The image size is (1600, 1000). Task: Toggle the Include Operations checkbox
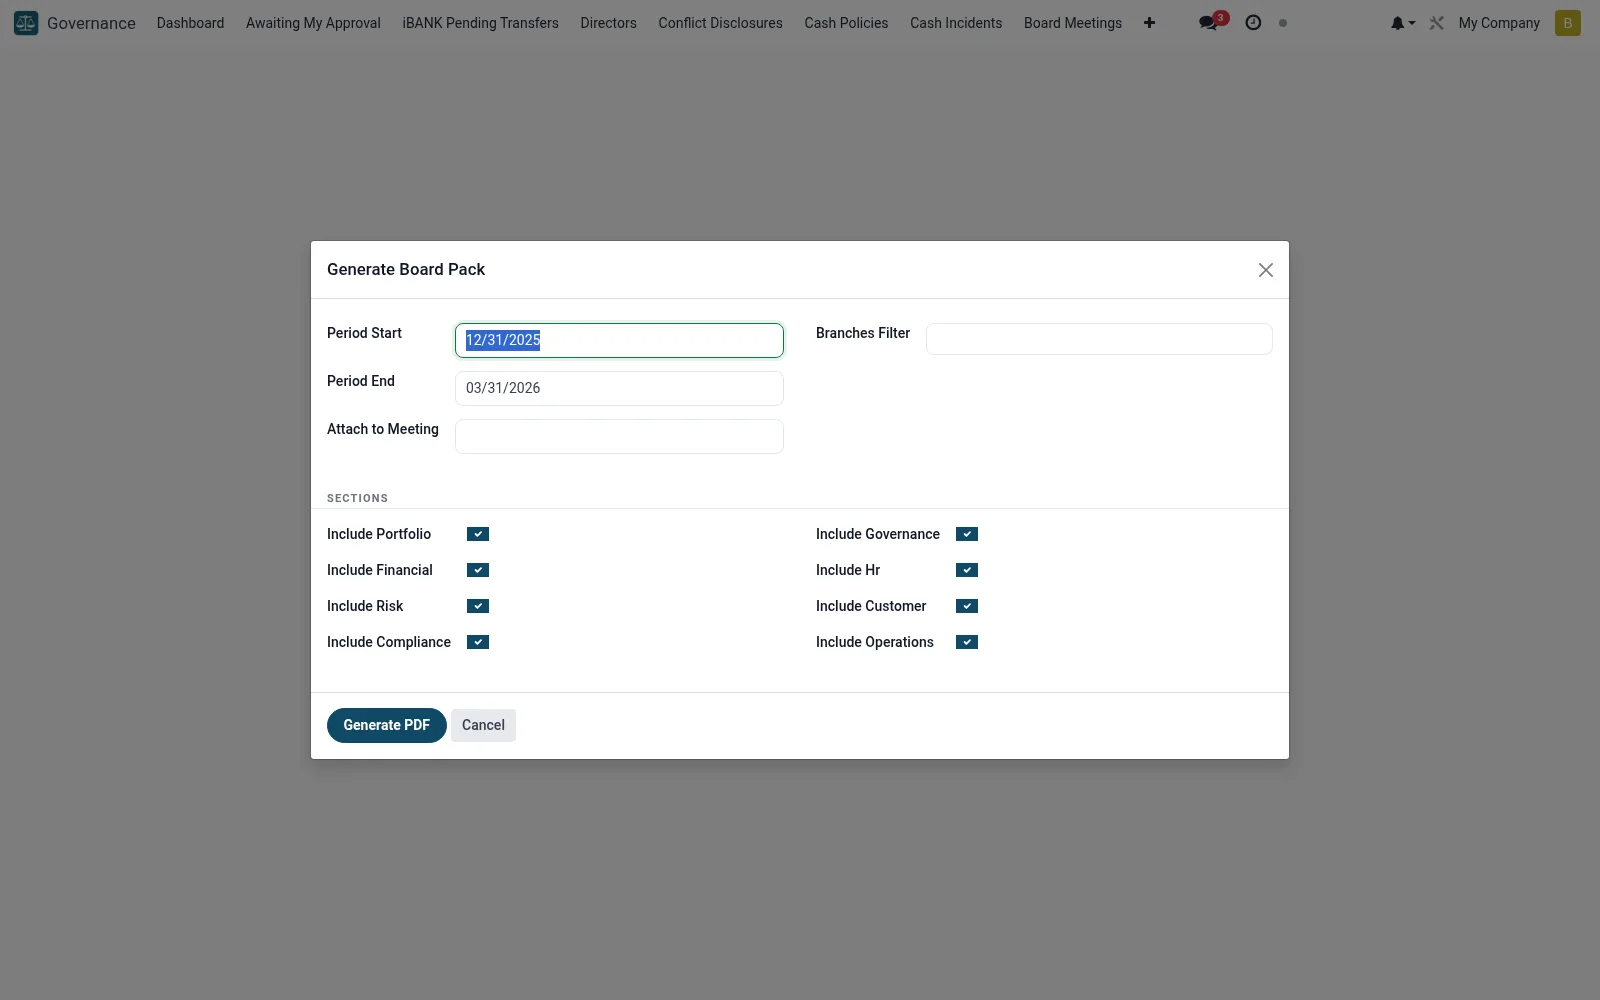pyautogui.click(x=967, y=642)
